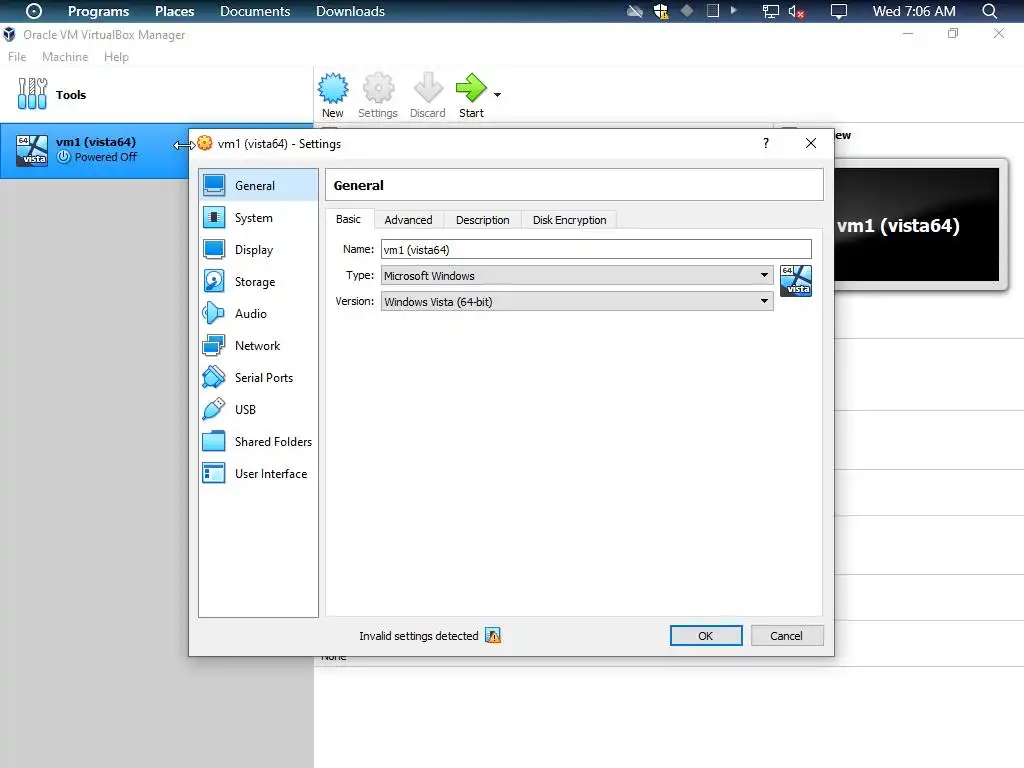Open the Storage settings category
1024x768 pixels.
(x=258, y=281)
